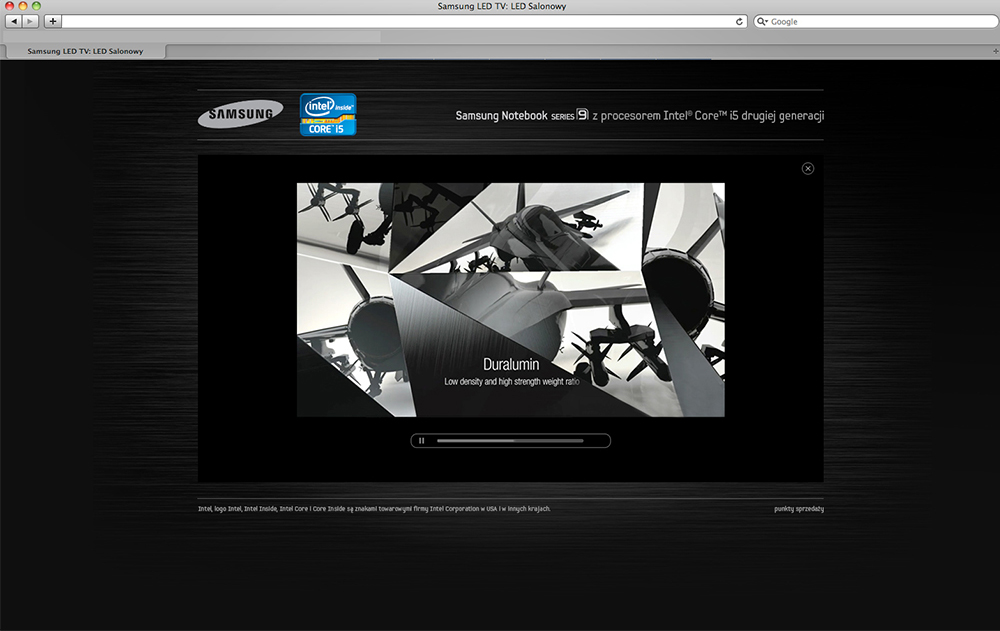Open the Google search magnifier dropdown
This screenshot has width=1000, height=631.
(761, 21)
